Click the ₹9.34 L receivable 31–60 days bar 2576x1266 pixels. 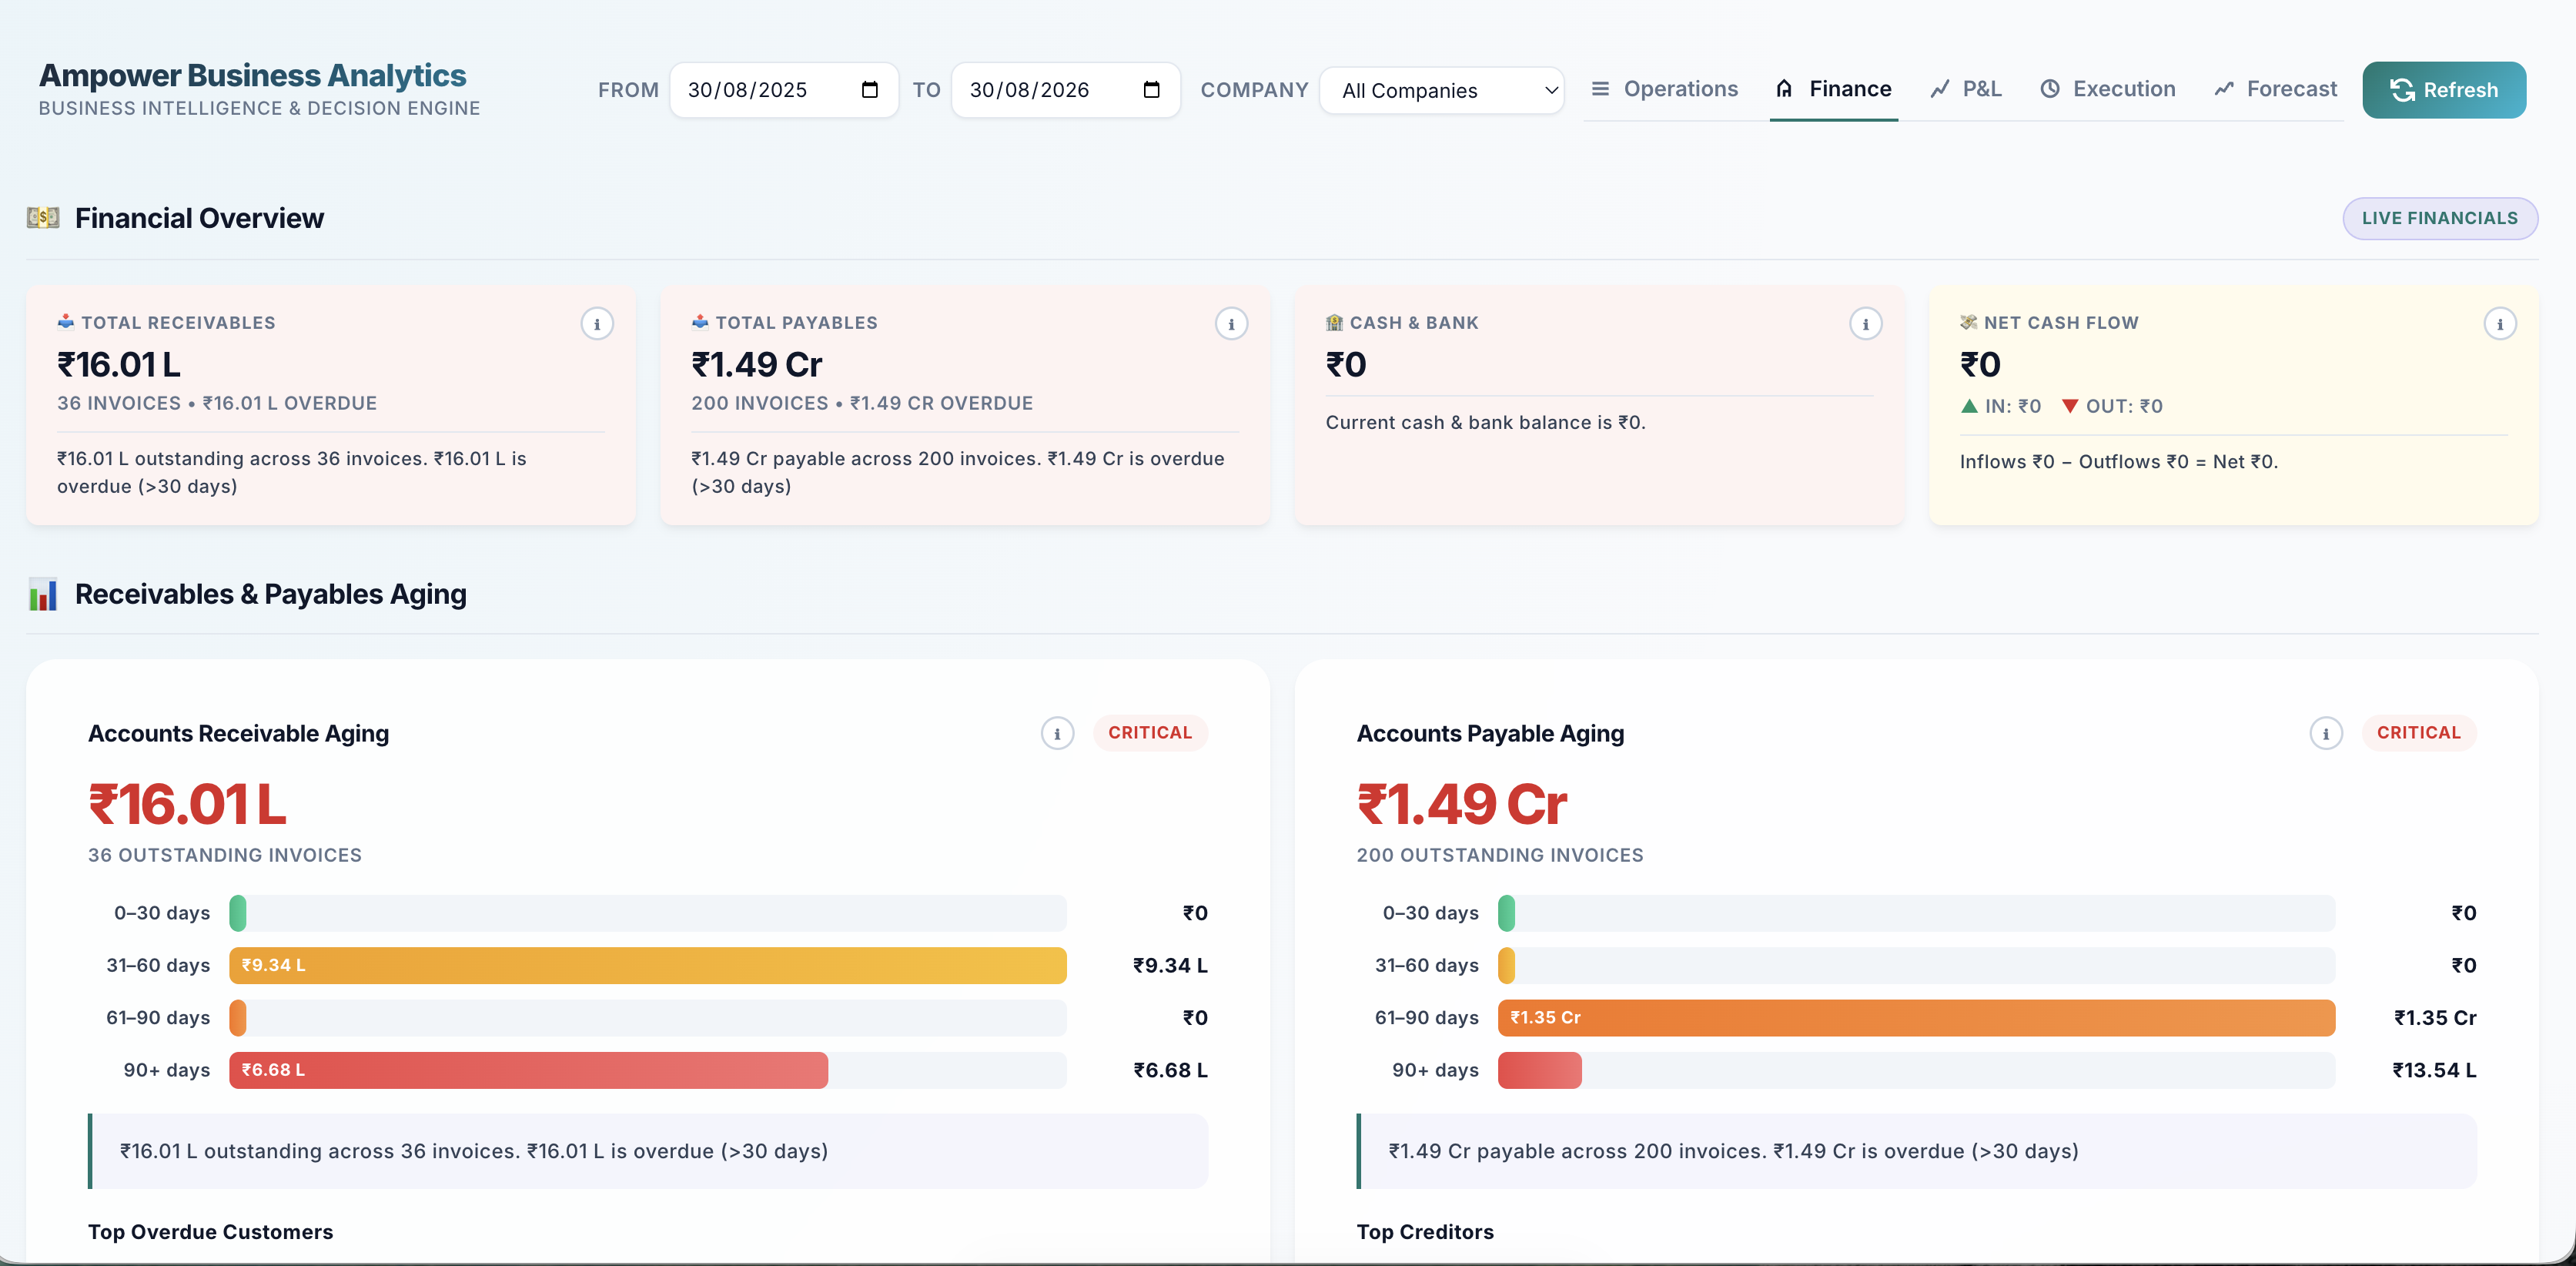coord(647,966)
